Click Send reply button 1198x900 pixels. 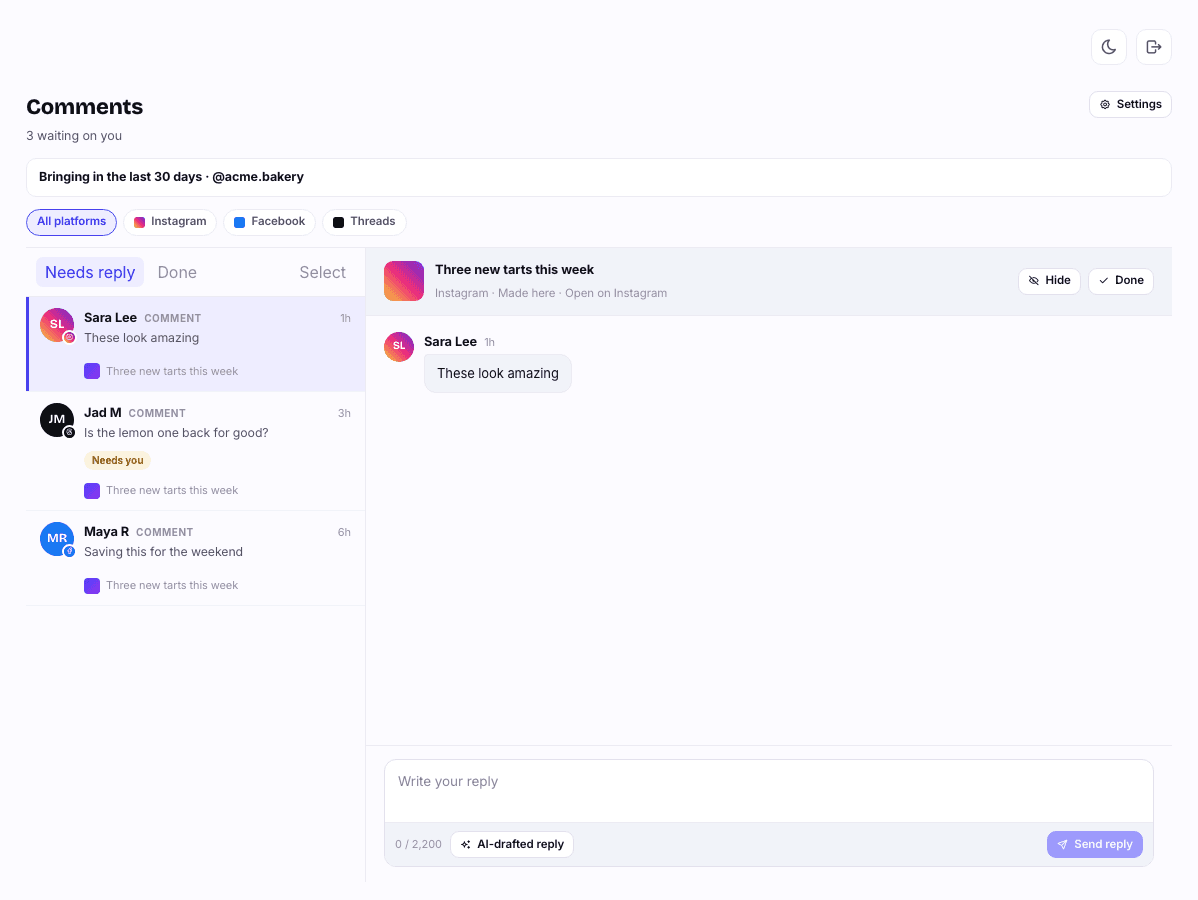coord(1095,844)
